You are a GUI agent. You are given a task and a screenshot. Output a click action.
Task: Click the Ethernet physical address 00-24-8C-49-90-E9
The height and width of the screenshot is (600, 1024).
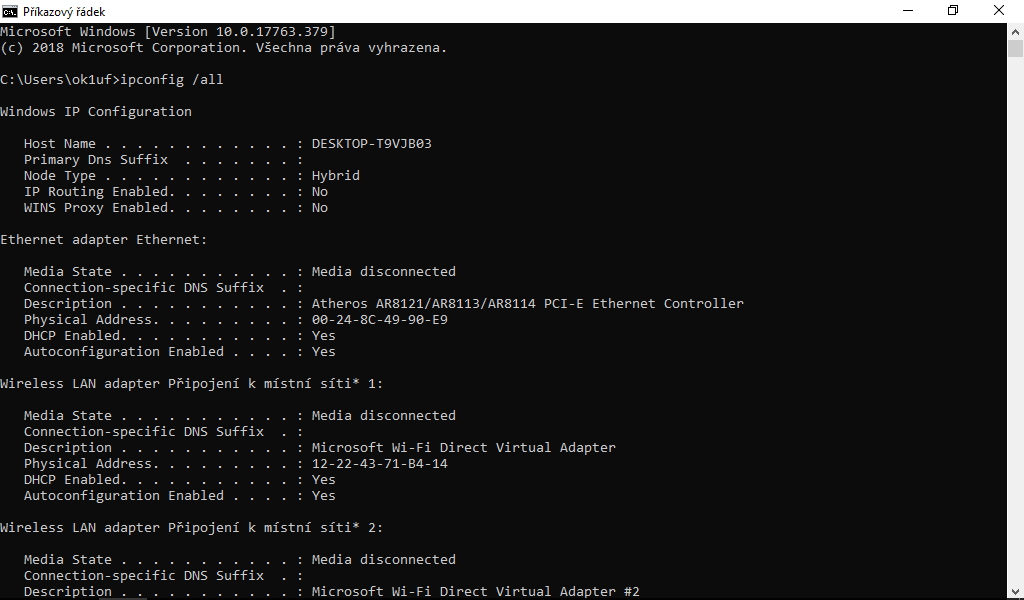click(379, 319)
